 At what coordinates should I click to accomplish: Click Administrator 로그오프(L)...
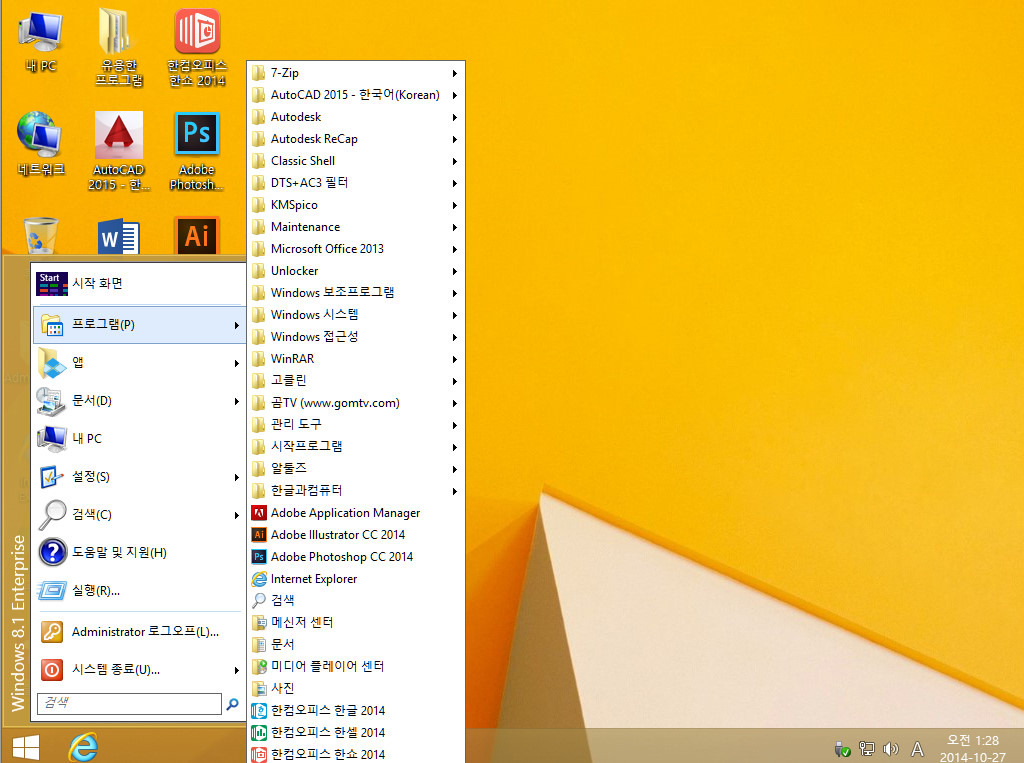click(139, 632)
